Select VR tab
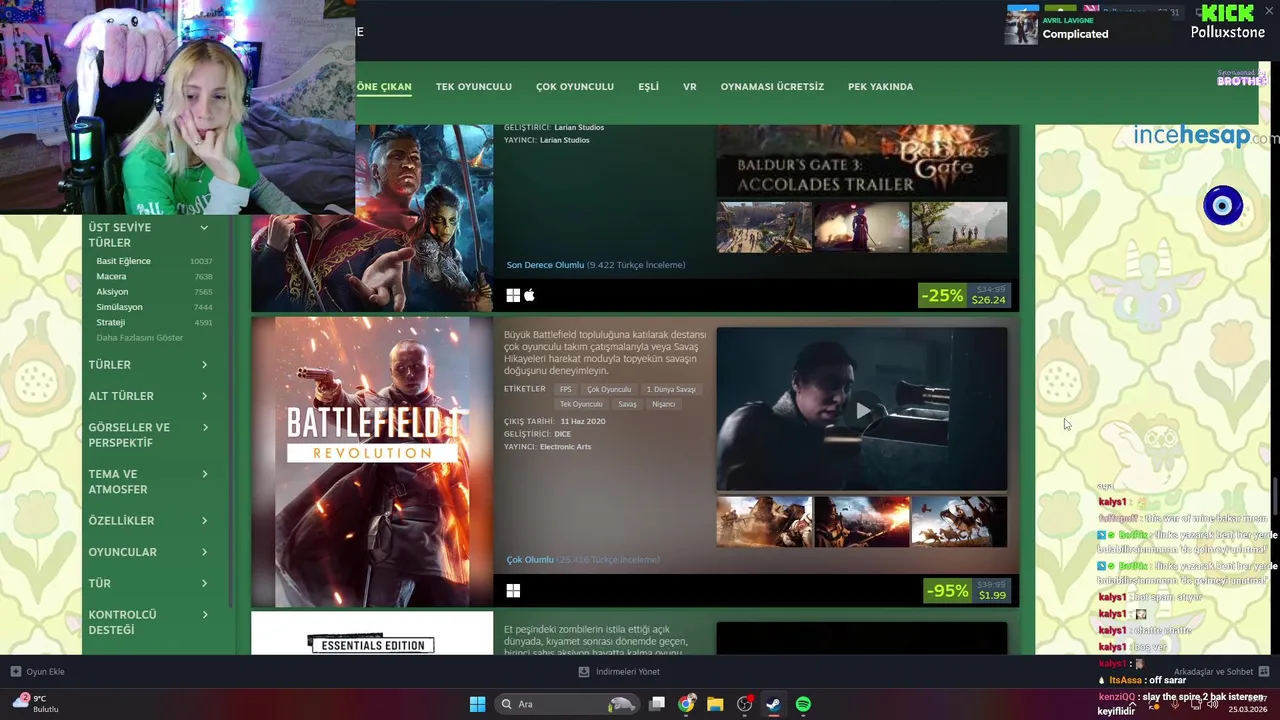The height and width of the screenshot is (720, 1280). coord(690,87)
